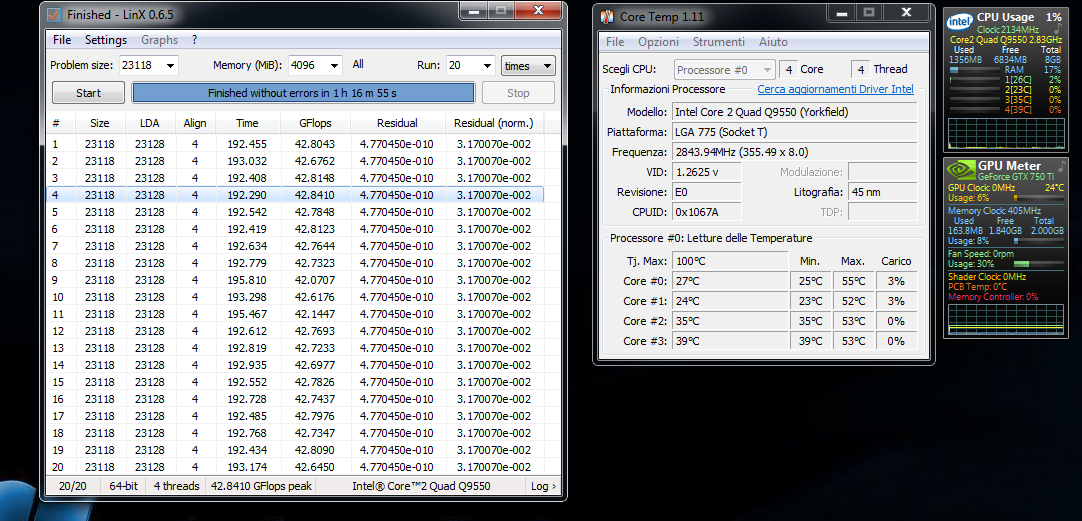Open the File menu in Core Temp
This screenshot has height=521, width=1082.
click(615, 42)
